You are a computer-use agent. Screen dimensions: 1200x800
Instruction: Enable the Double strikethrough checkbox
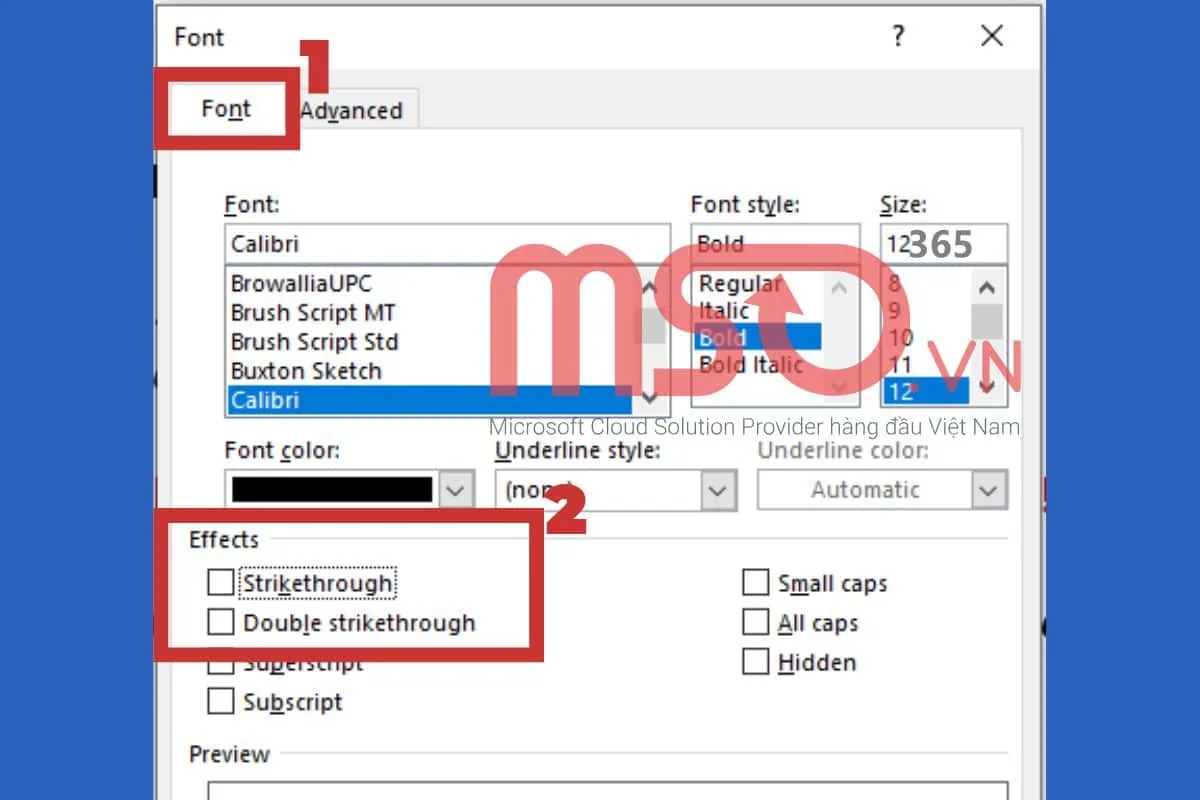tap(221, 623)
